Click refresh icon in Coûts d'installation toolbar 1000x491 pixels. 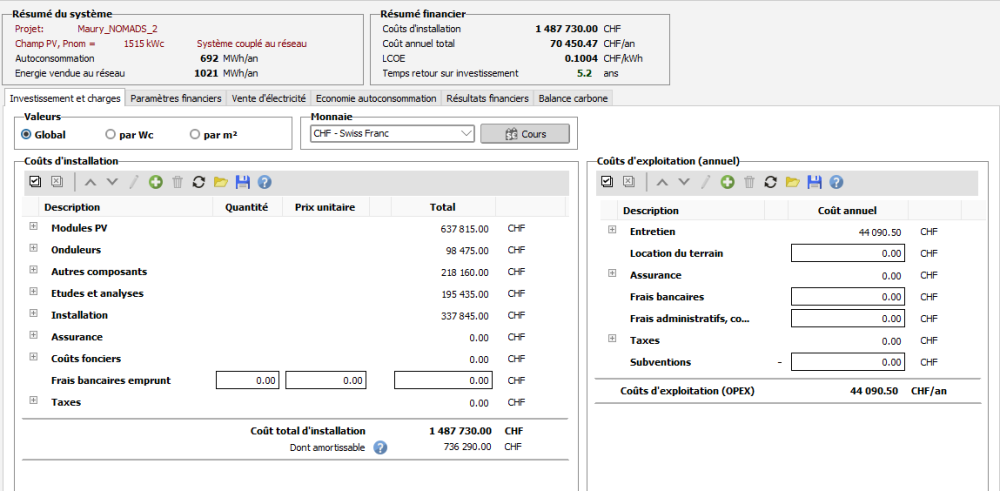pos(198,182)
